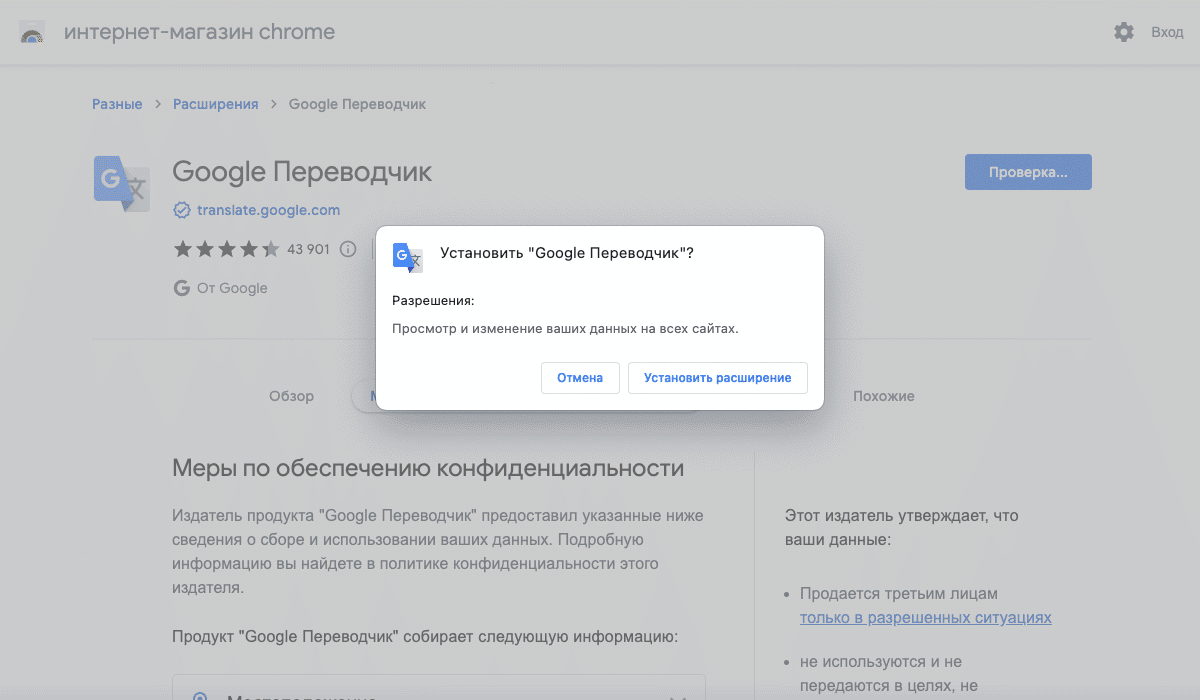Open the только в разрешенных ситуациях link

[926, 618]
